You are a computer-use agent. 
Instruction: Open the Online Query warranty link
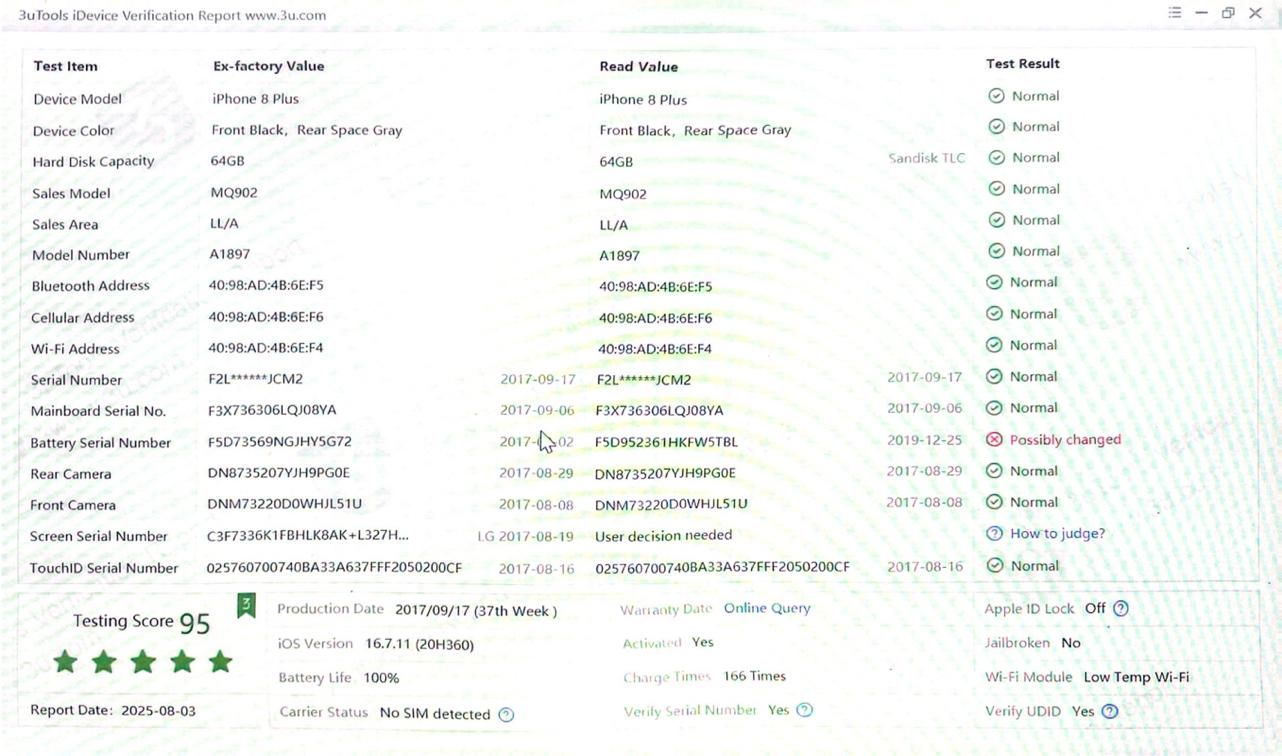[767, 608]
